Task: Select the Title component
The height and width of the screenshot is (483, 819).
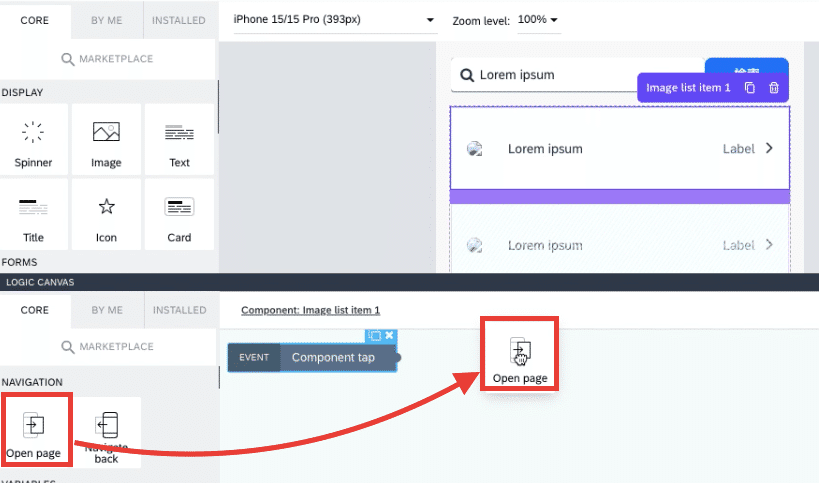Action: tap(33, 214)
